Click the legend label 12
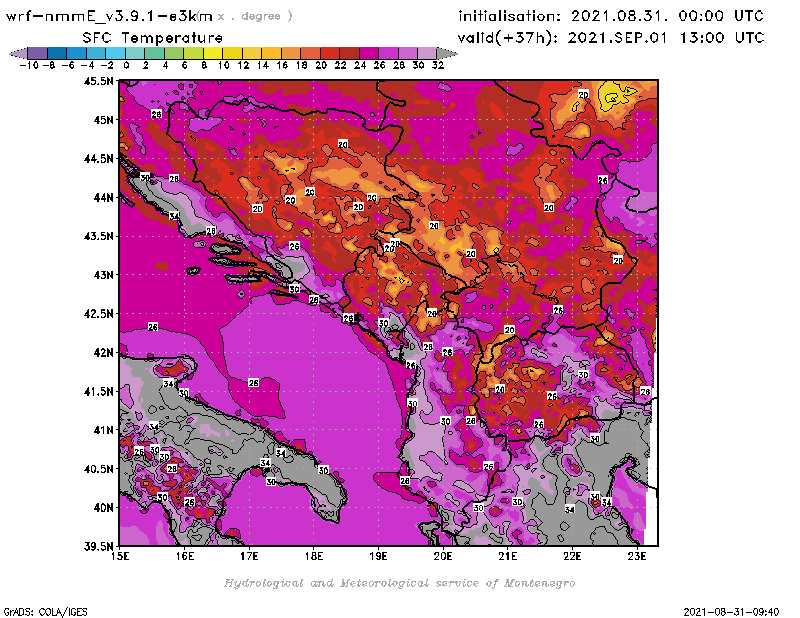The image size is (800, 618). point(243,65)
